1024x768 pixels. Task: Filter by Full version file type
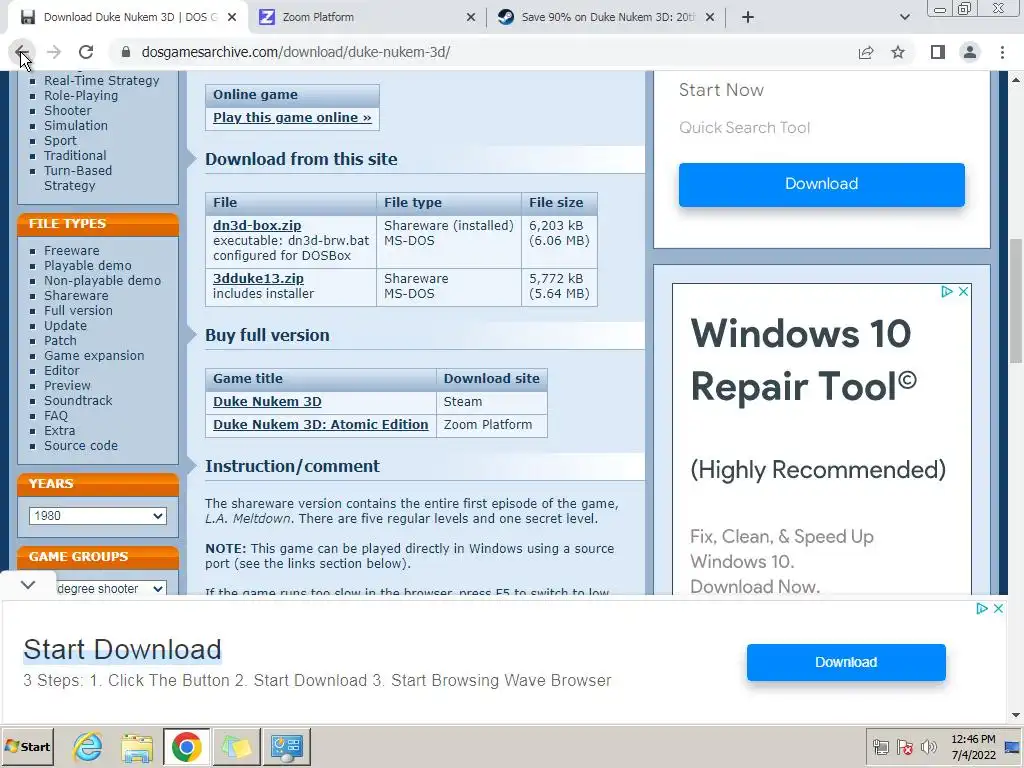click(x=78, y=311)
